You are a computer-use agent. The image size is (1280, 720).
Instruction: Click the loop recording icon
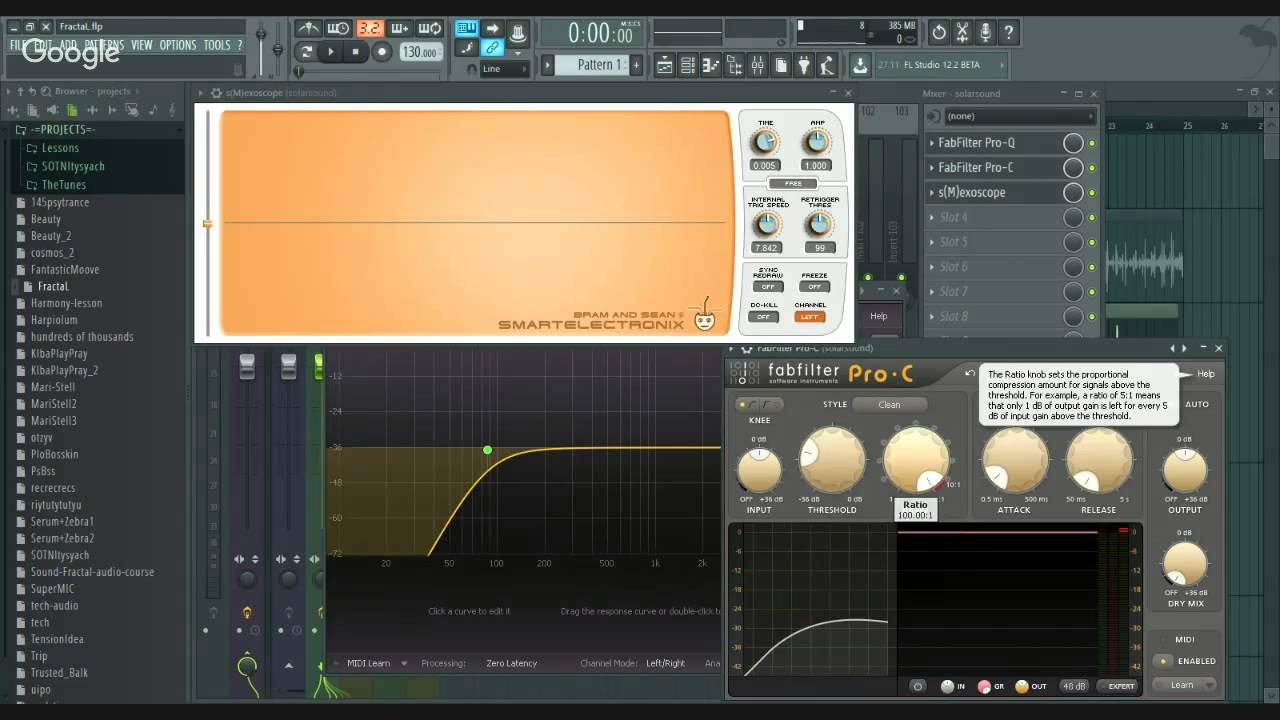430,28
